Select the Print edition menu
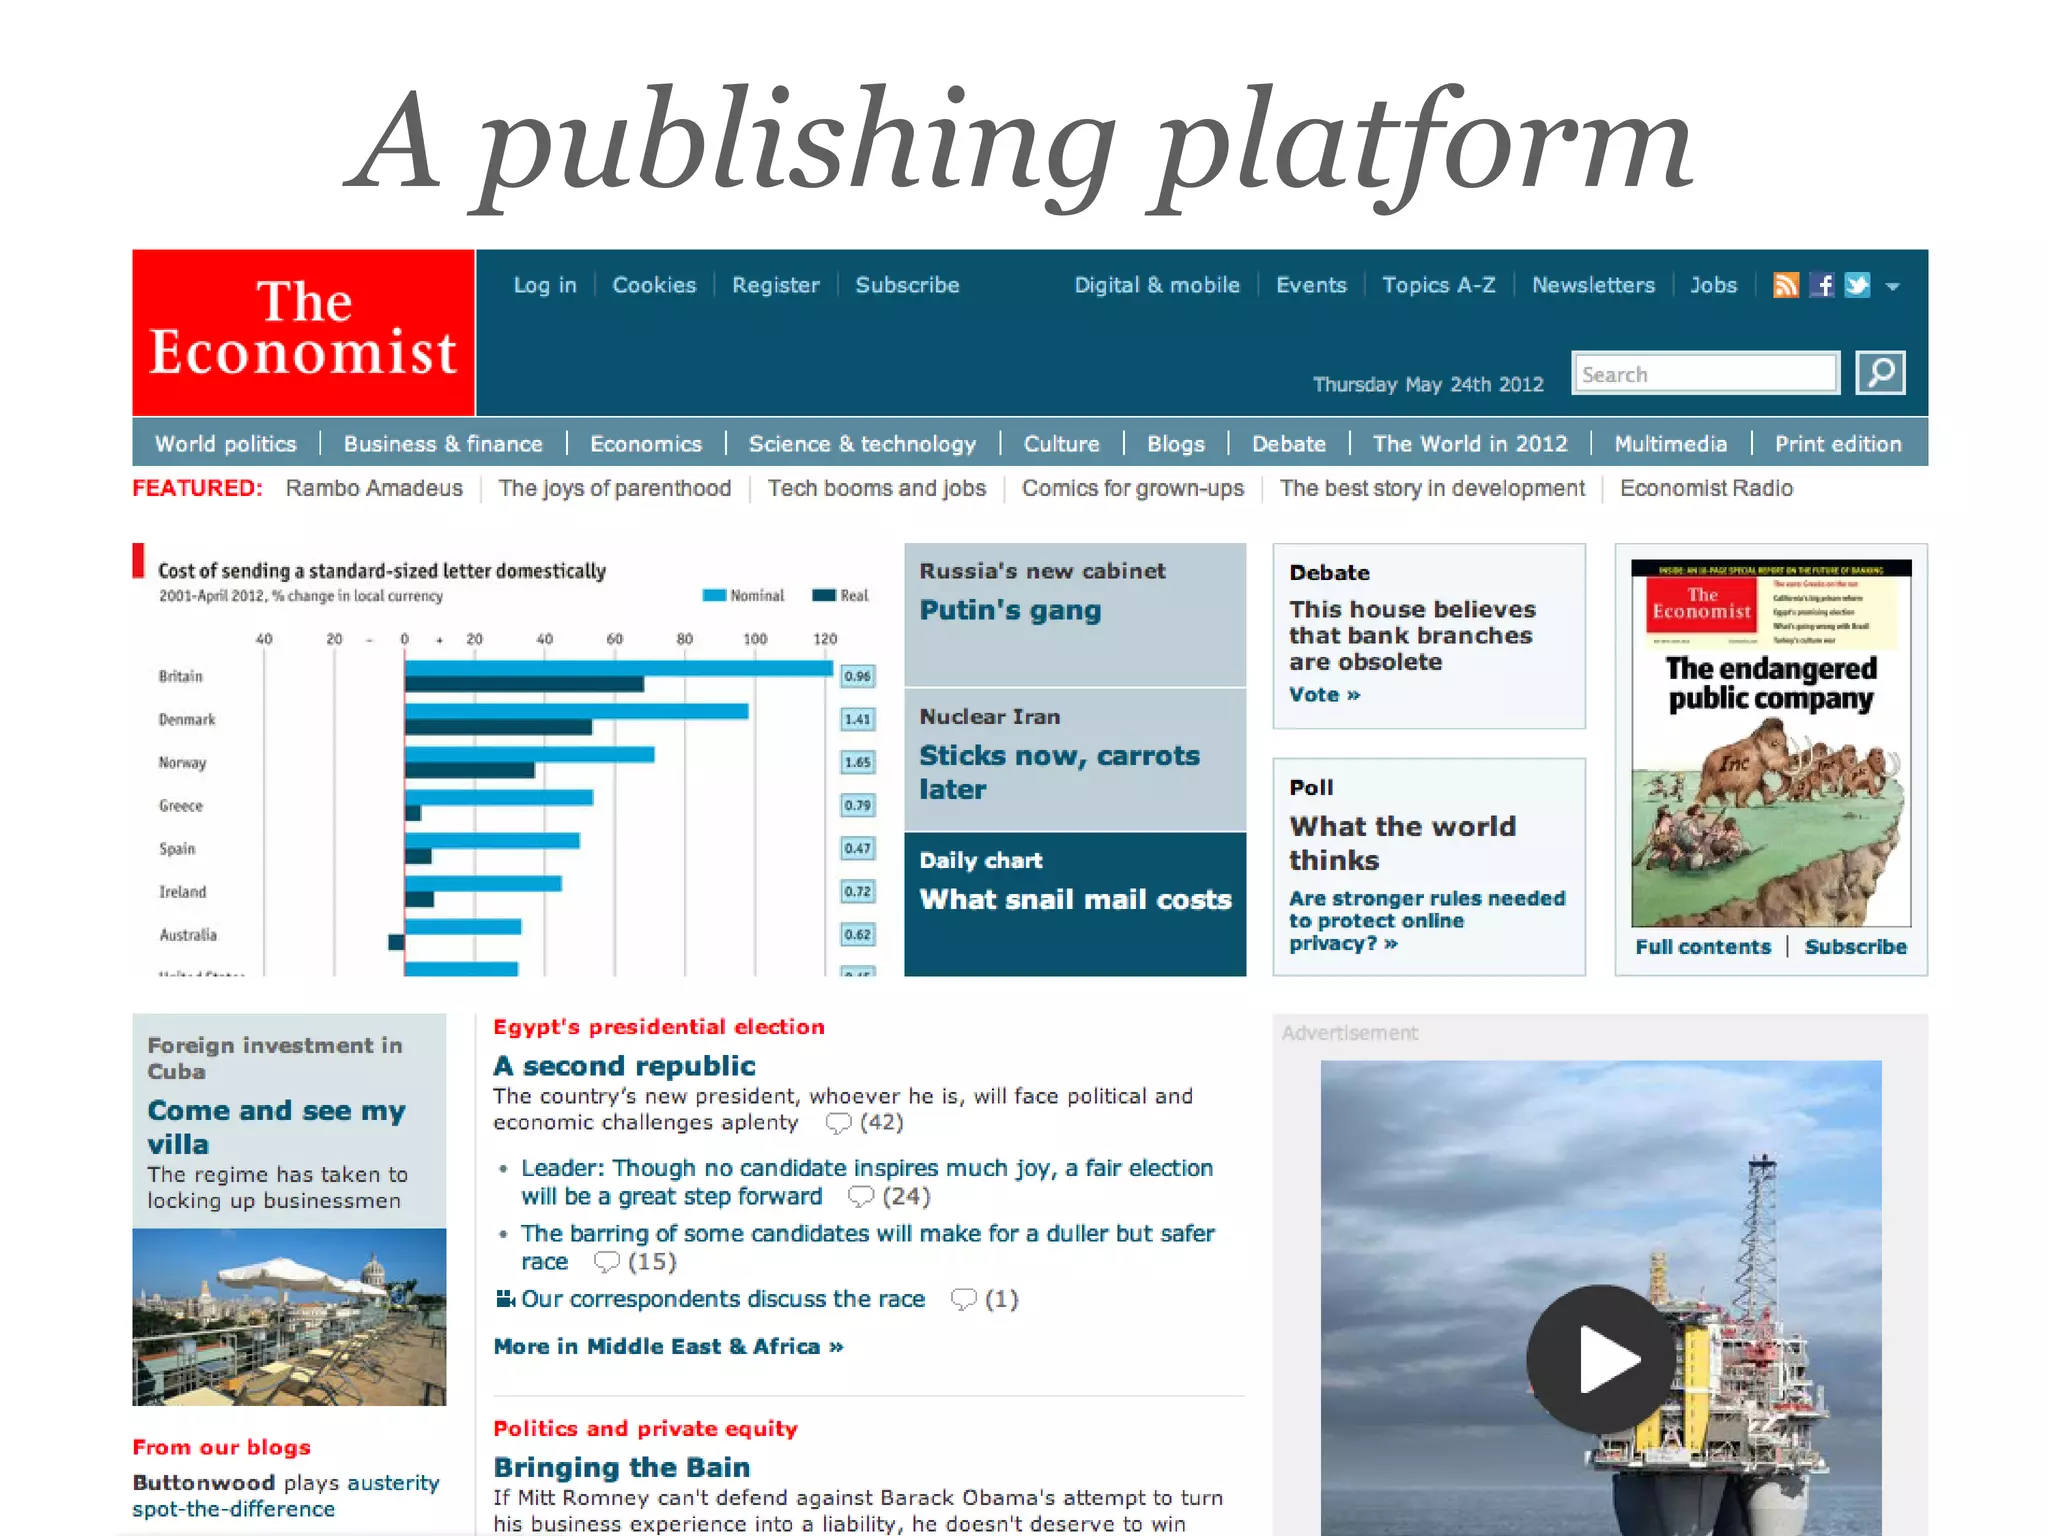This screenshot has width=2048, height=1536. click(1838, 443)
